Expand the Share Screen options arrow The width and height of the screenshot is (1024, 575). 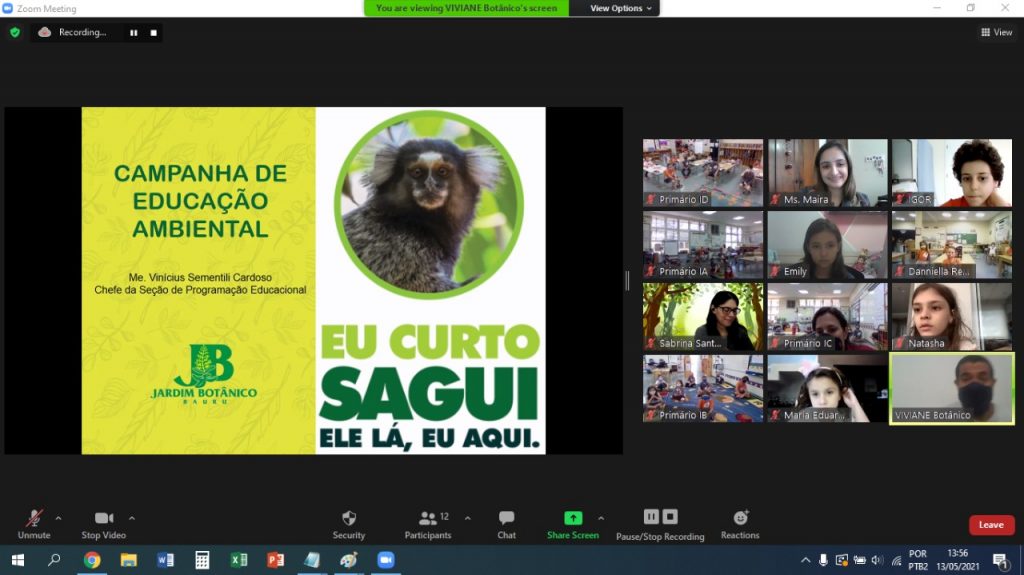(601, 518)
